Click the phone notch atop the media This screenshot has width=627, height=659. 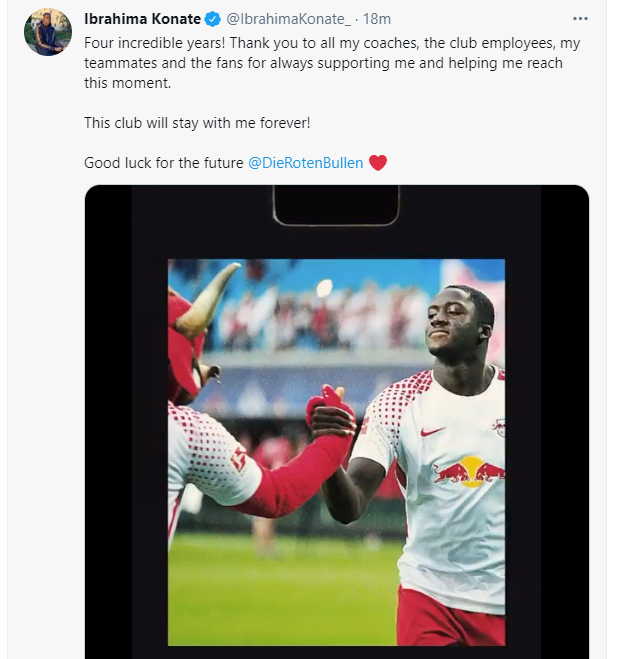pyautogui.click(x=336, y=205)
